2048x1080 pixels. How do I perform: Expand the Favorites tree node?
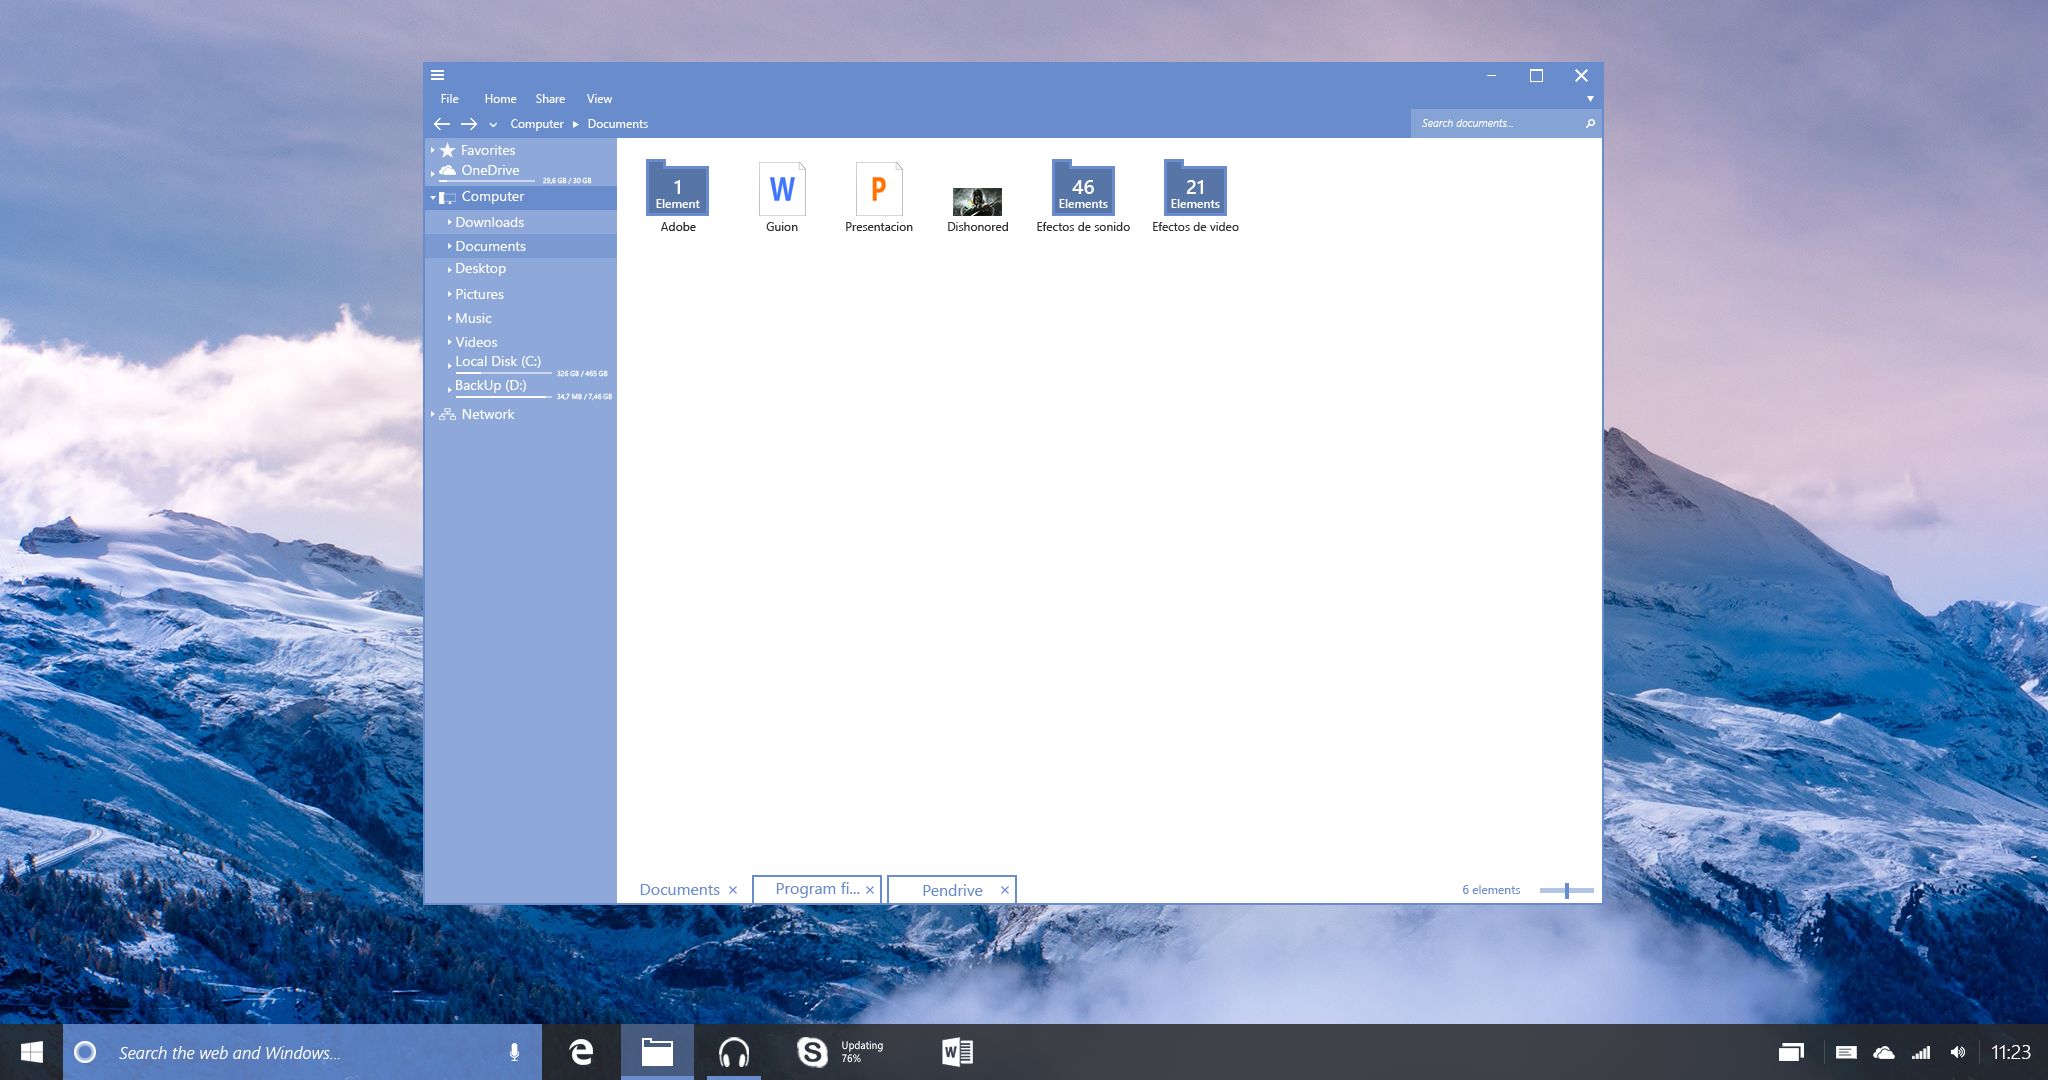click(433, 150)
